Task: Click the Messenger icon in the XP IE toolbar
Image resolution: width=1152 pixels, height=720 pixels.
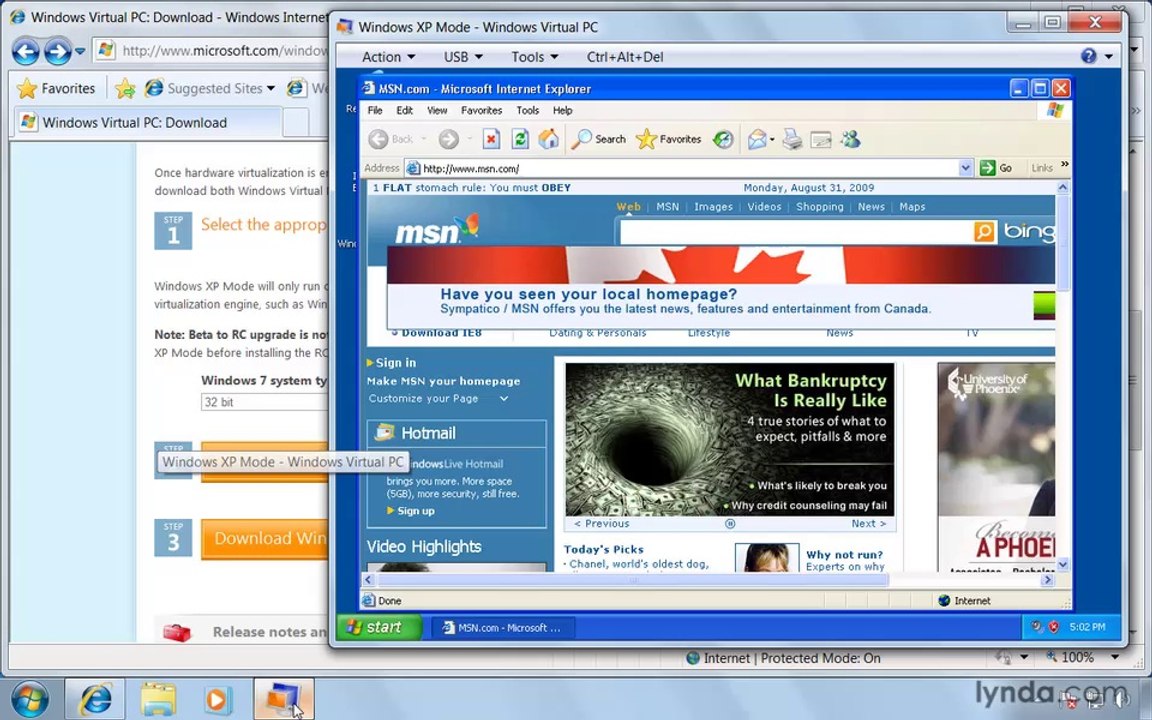Action: click(851, 139)
